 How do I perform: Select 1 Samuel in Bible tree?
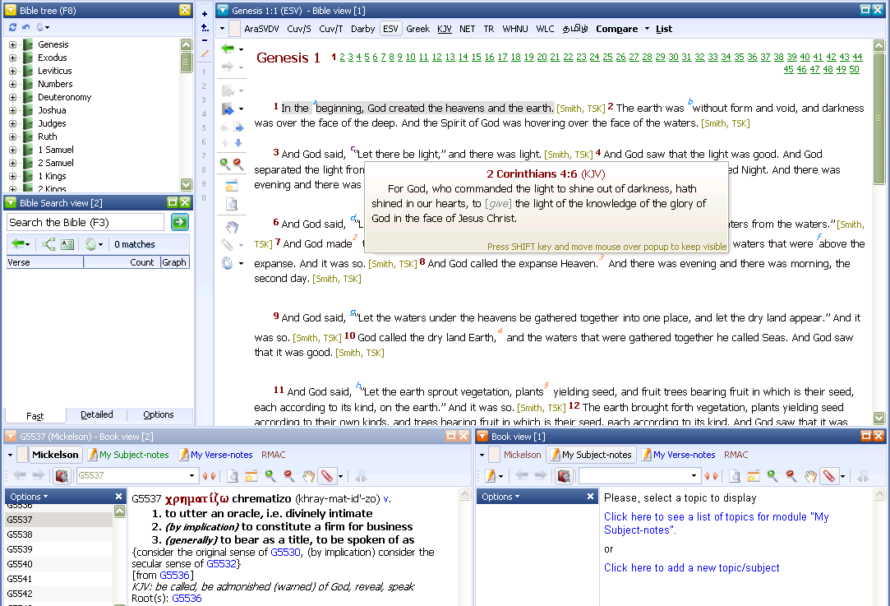coord(55,150)
